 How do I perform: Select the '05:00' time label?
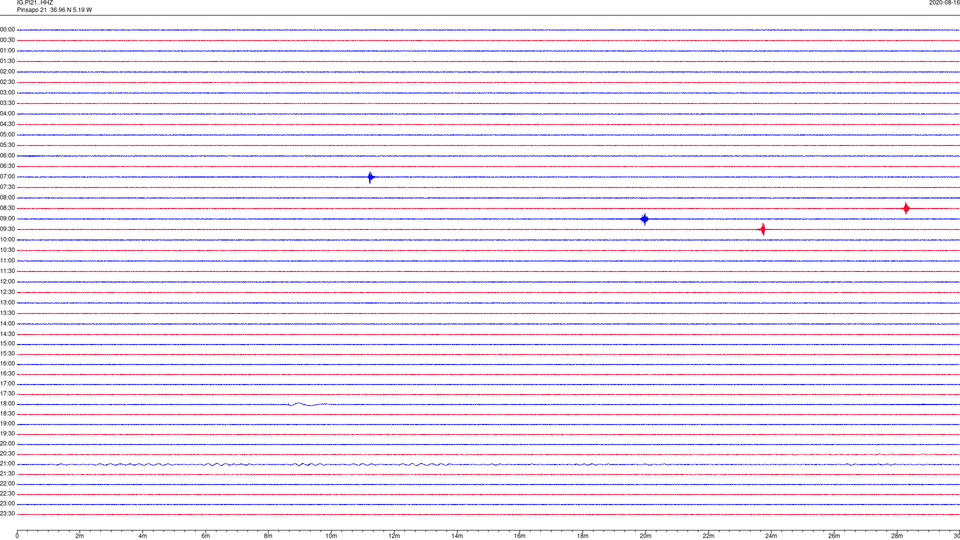click(7, 135)
